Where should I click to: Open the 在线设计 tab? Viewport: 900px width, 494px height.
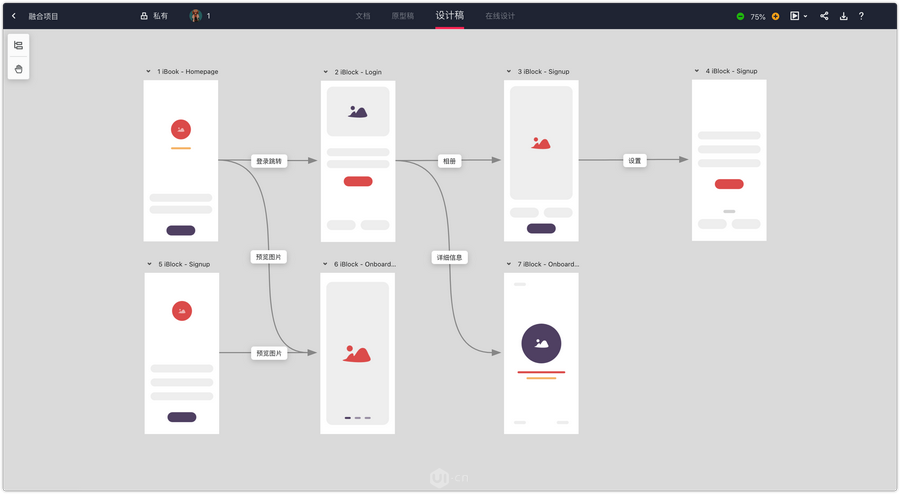point(500,16)
